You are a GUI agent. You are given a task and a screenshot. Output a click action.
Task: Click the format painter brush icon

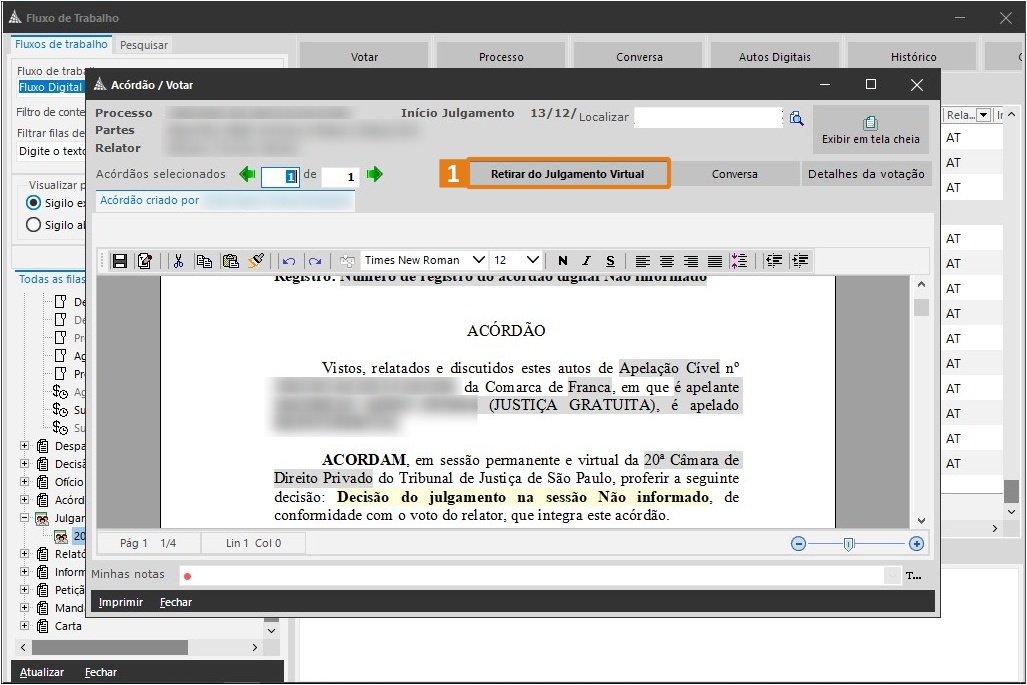(256, 261)
